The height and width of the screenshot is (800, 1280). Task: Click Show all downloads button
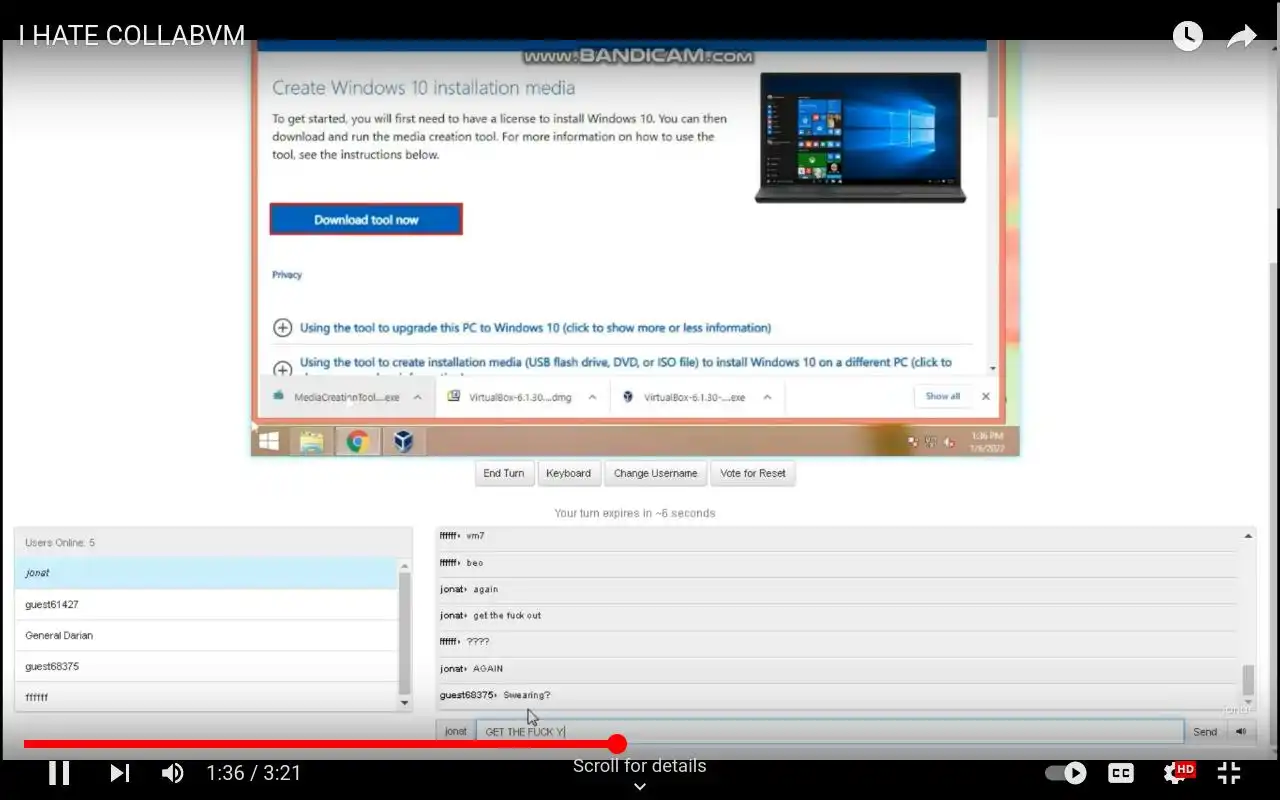pos(942,396)
